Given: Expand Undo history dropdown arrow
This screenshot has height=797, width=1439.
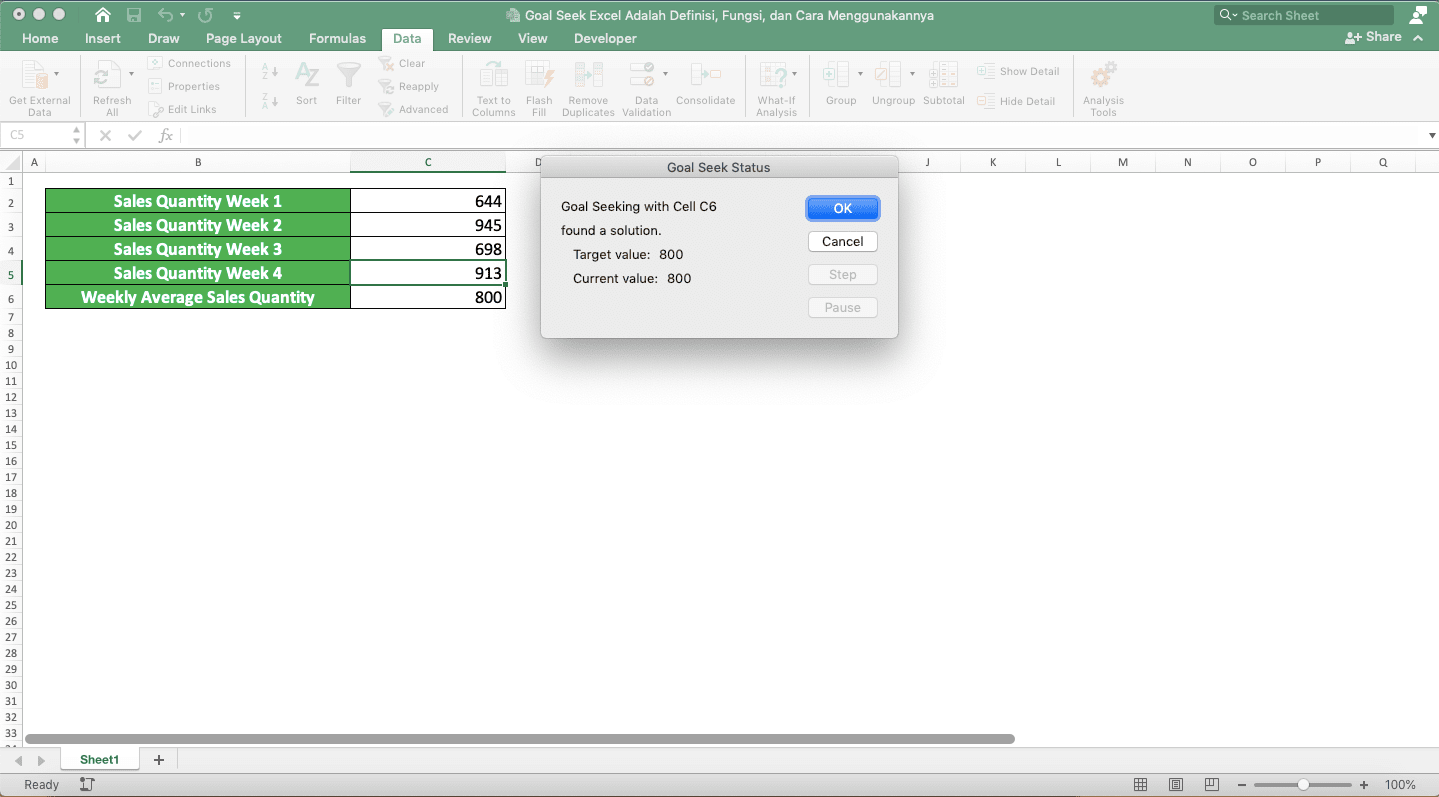Looking at the screenshot, I should point(183,16).
